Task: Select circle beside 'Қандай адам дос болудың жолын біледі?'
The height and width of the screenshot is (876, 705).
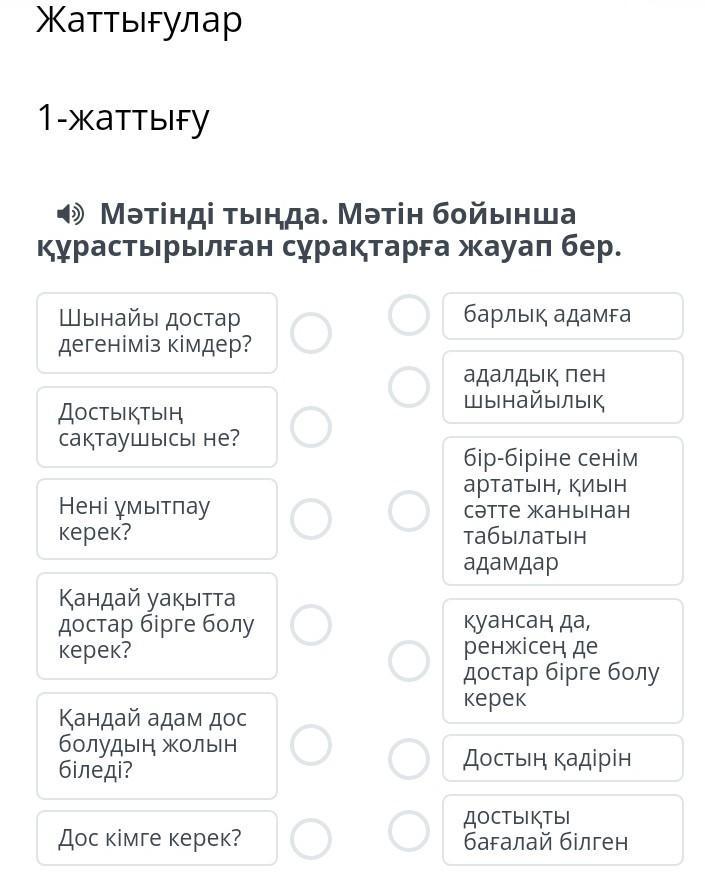Action: coord(311,745)
